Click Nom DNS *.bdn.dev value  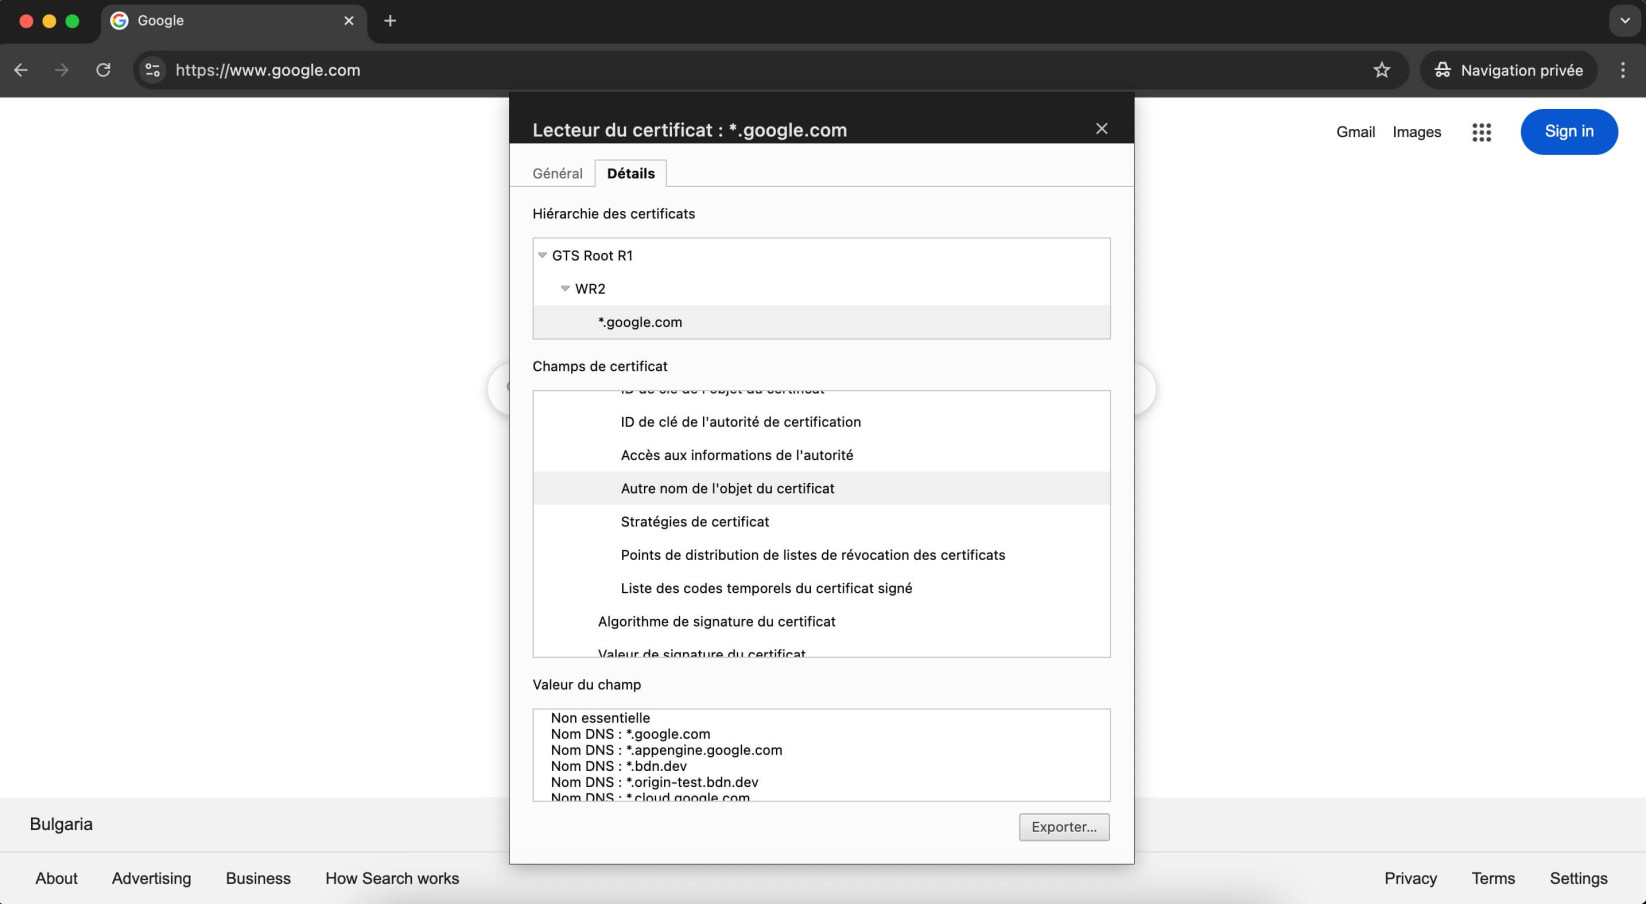pos(619,766)
